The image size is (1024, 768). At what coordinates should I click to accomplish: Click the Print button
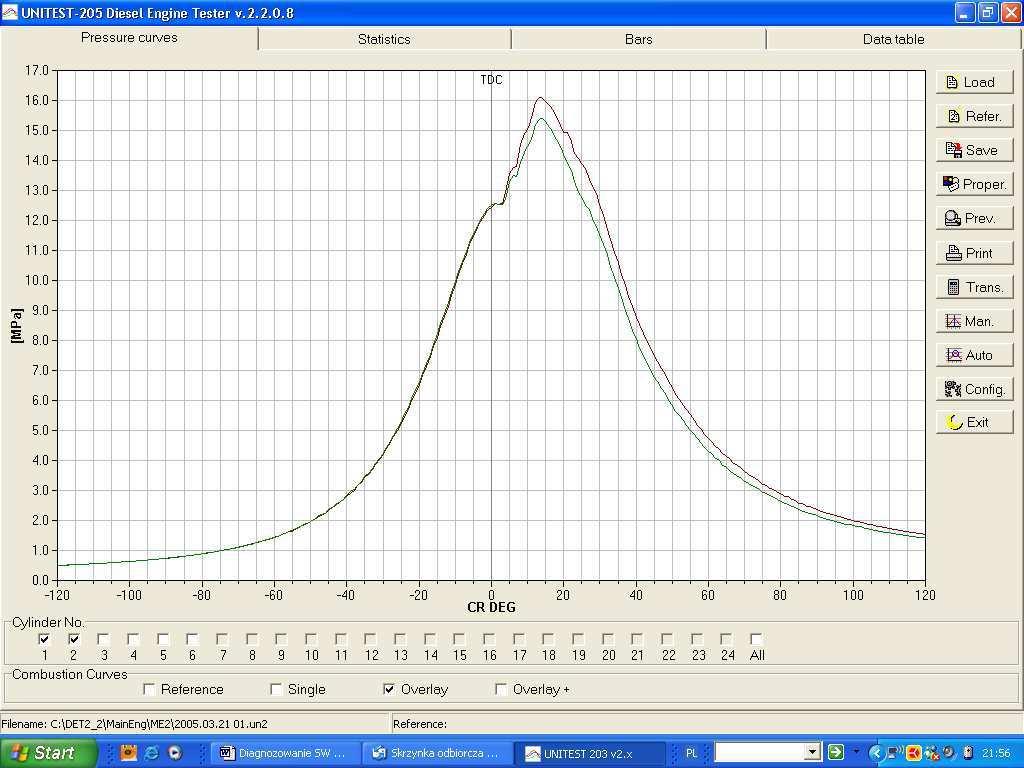(x=974, y=253)
